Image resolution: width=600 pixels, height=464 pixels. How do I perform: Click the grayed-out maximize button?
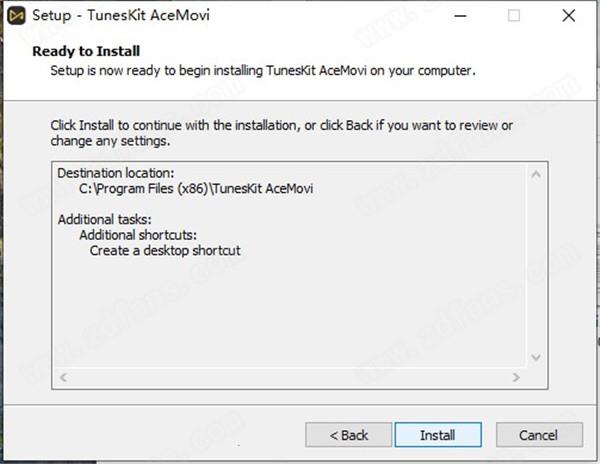(x=514, y=16)
